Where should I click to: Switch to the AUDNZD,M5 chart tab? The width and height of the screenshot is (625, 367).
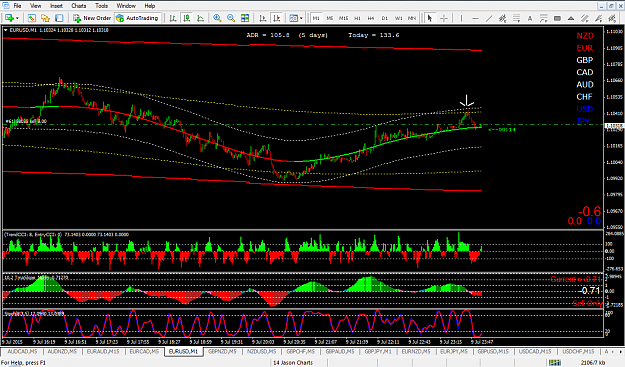pos(62,351)
